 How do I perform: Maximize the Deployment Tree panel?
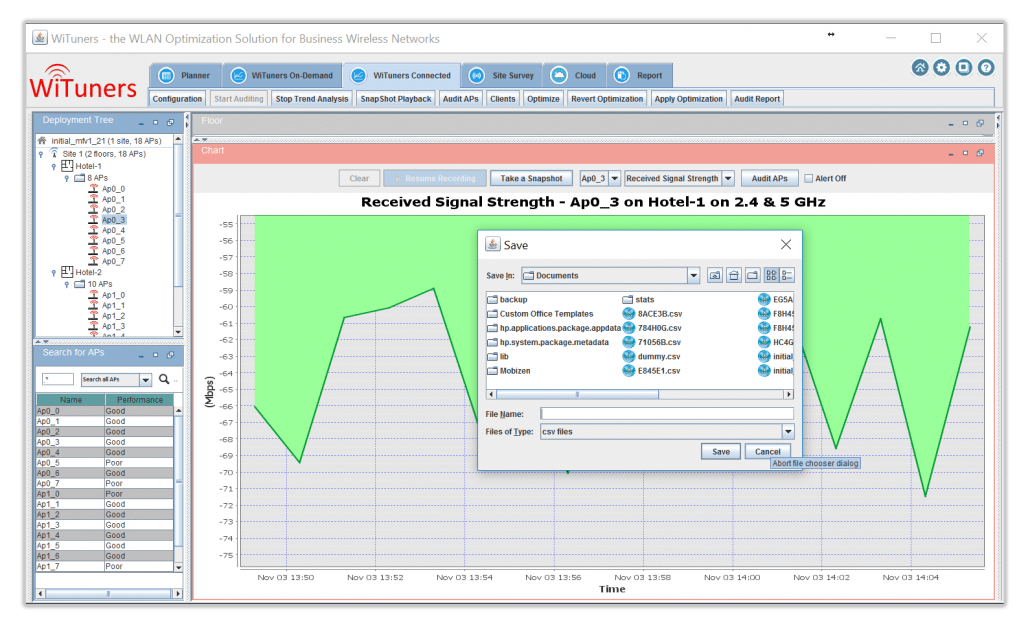click(x=156, y=122)
